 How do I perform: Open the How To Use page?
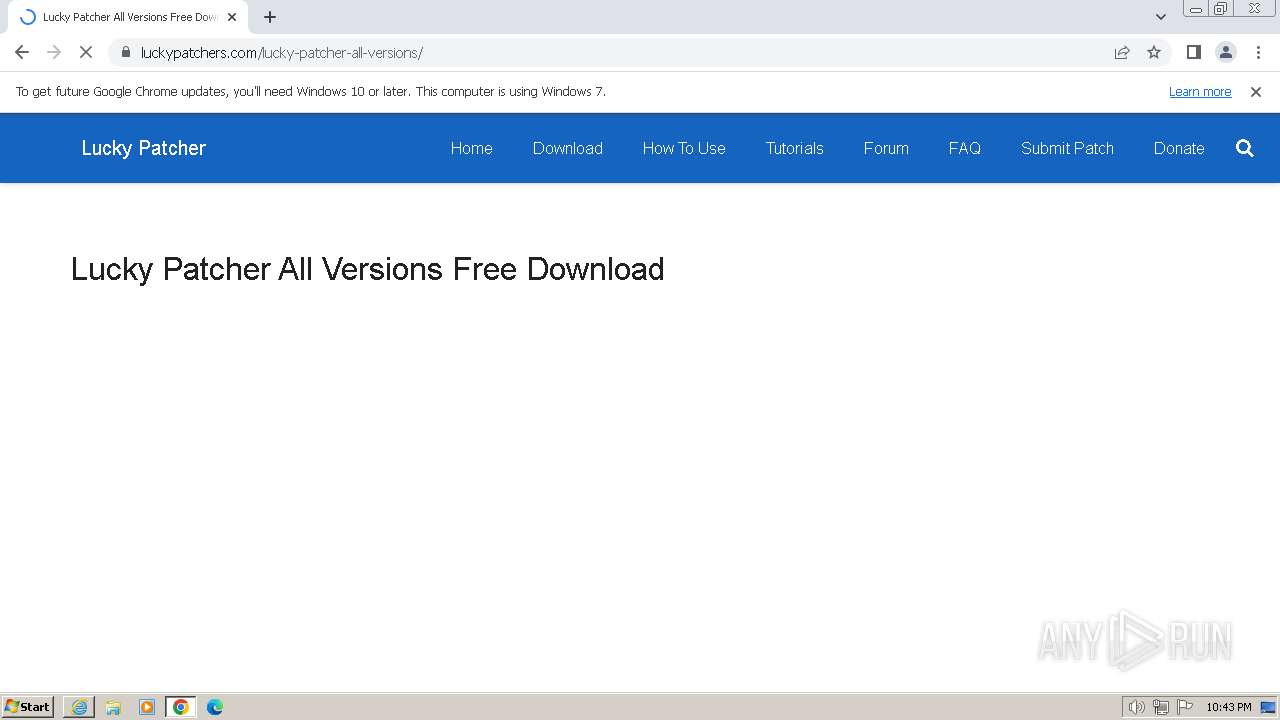pyautogui.click(x=684, y=148)
